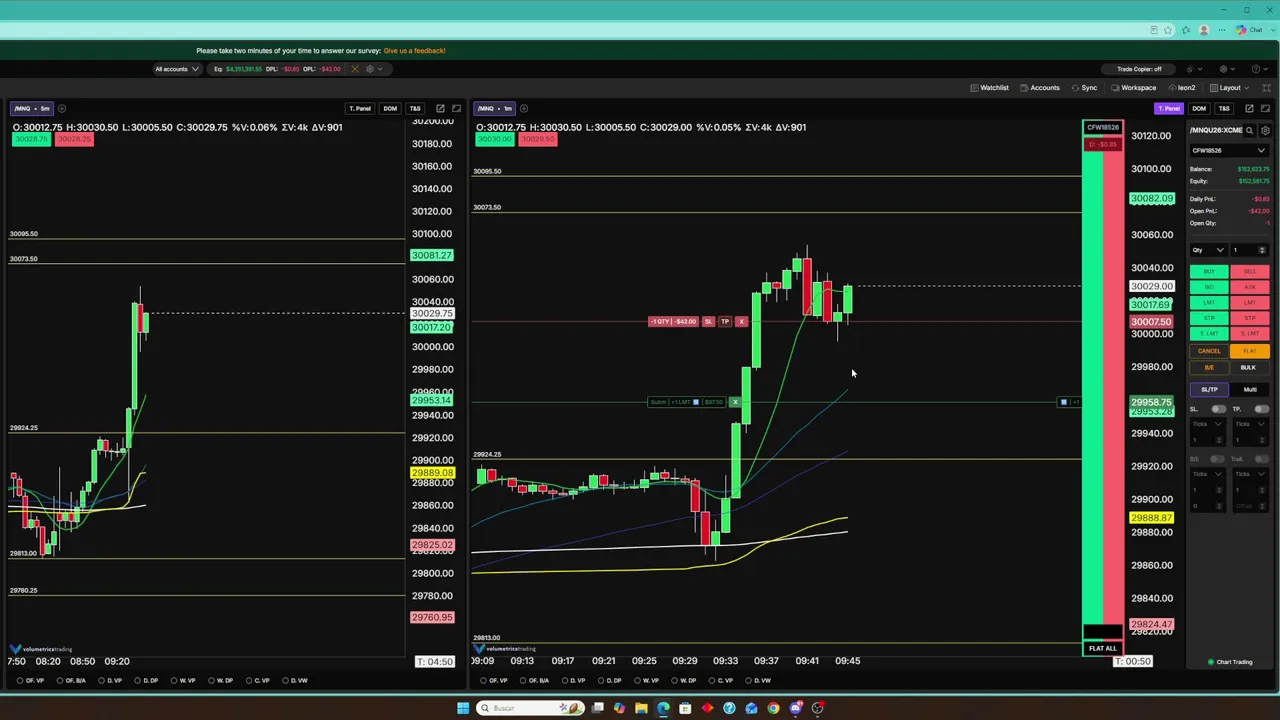Open the SL Ticks unit dropdown

tap(1208, 424)
